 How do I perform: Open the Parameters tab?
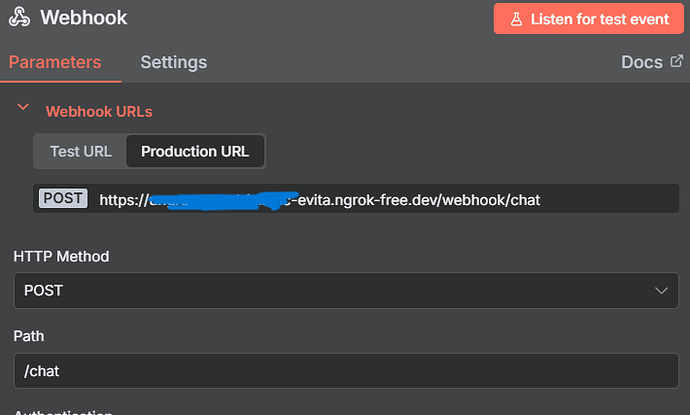[x=55, y=62]
